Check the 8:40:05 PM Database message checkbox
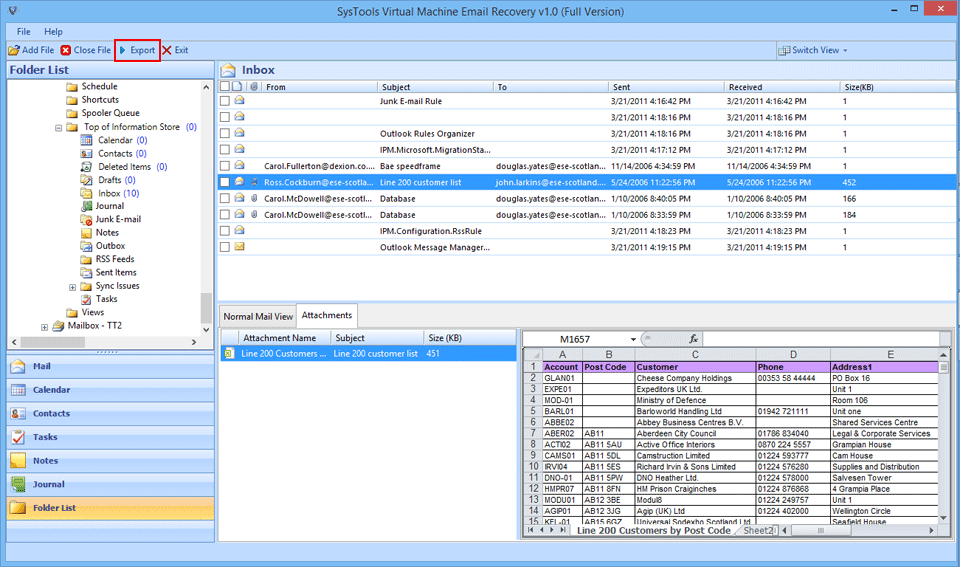This screenshot has height=567, width=960. point(225,198)
